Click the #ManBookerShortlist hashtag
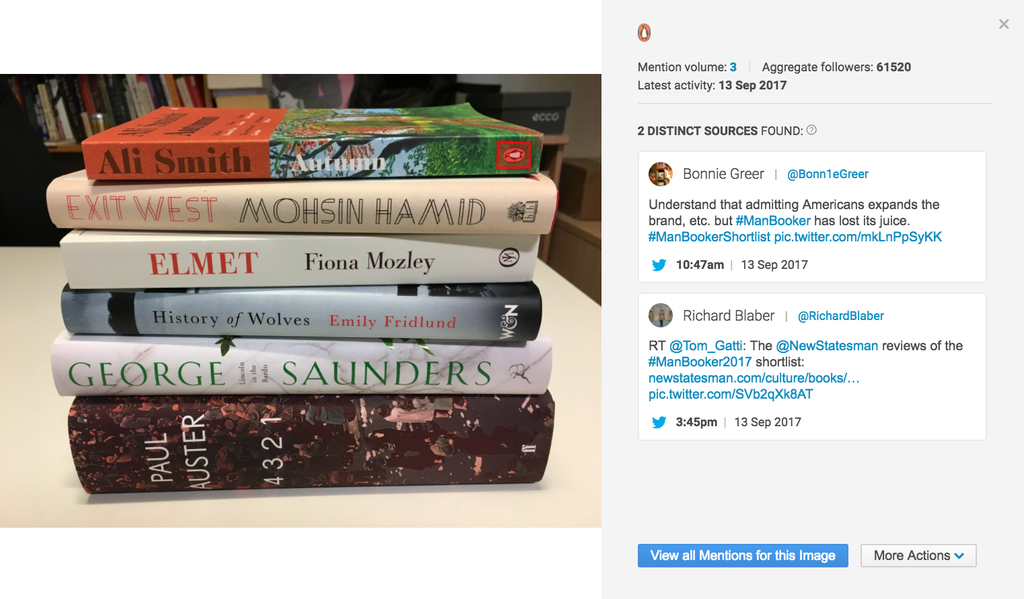1024x599 pixels. (x=709, y=237)
